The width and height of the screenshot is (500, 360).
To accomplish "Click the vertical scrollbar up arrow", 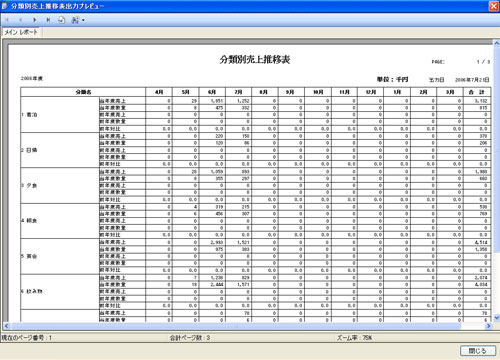I will (x=496, y=43).
